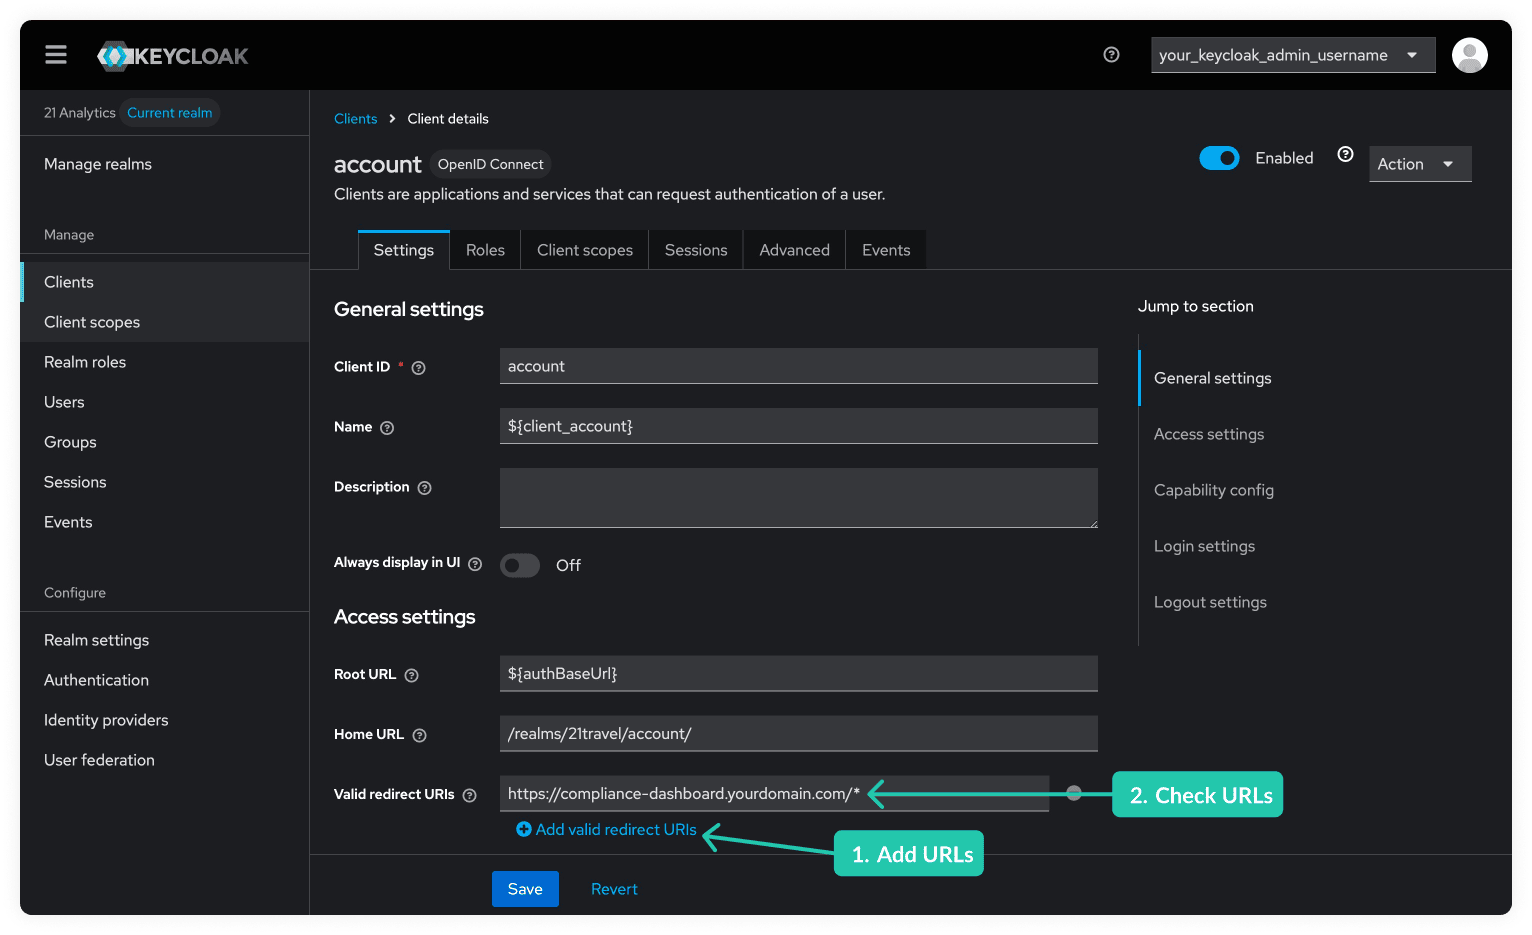The image size is (1532, 935).
Task: Jump to the Logout settings section
Action: [x=1210, y=601]
